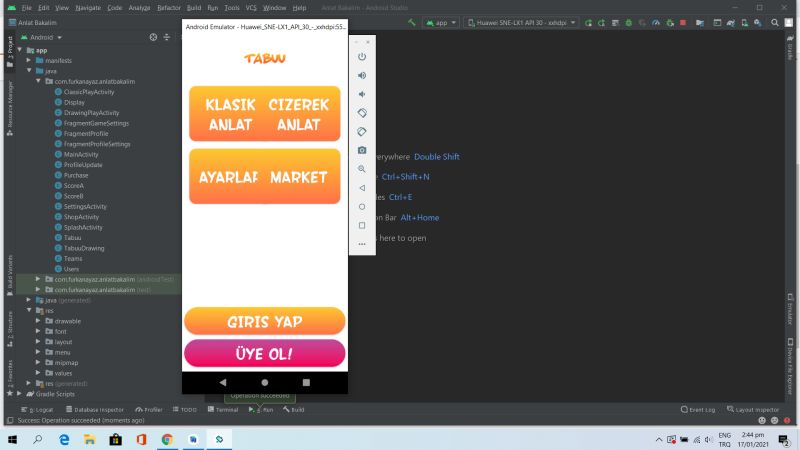The image size is (800, 450).
Task: Open emulator extended controls three dots
Action: tap(362, 244)
